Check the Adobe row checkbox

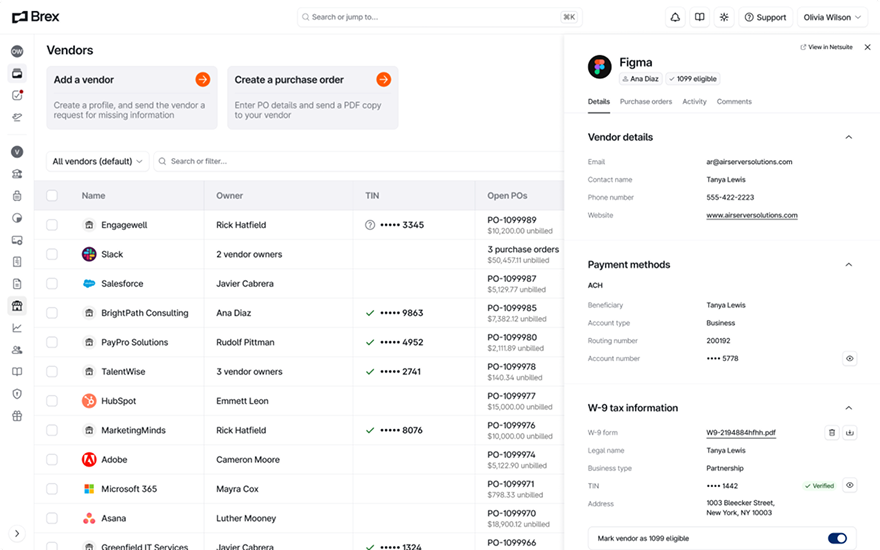coord(52,460)
